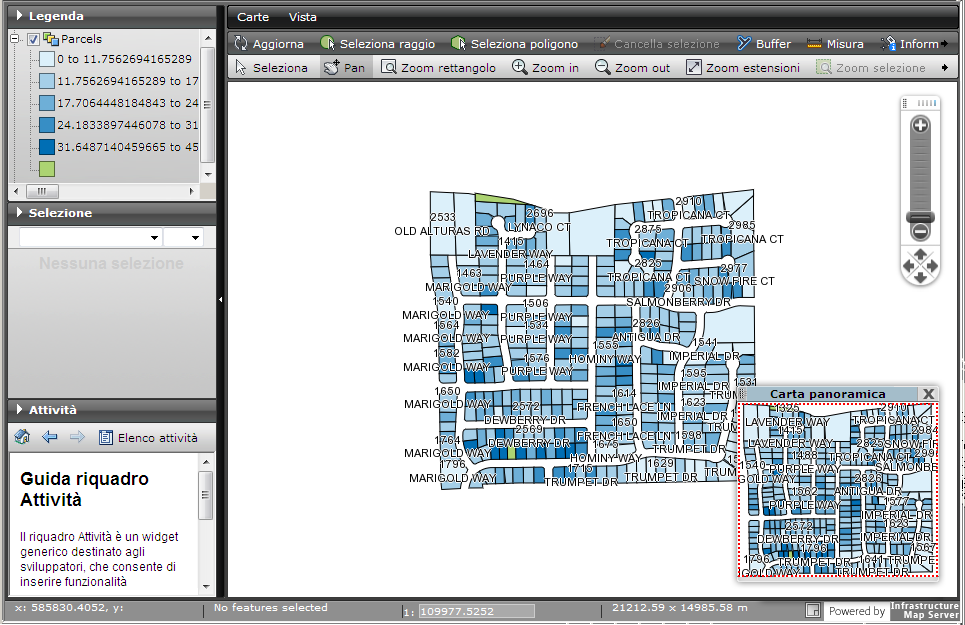The height and width of the screenshot is (625, 965).
Task: Collapse the Legenda panel
Action: coord(19,16)
